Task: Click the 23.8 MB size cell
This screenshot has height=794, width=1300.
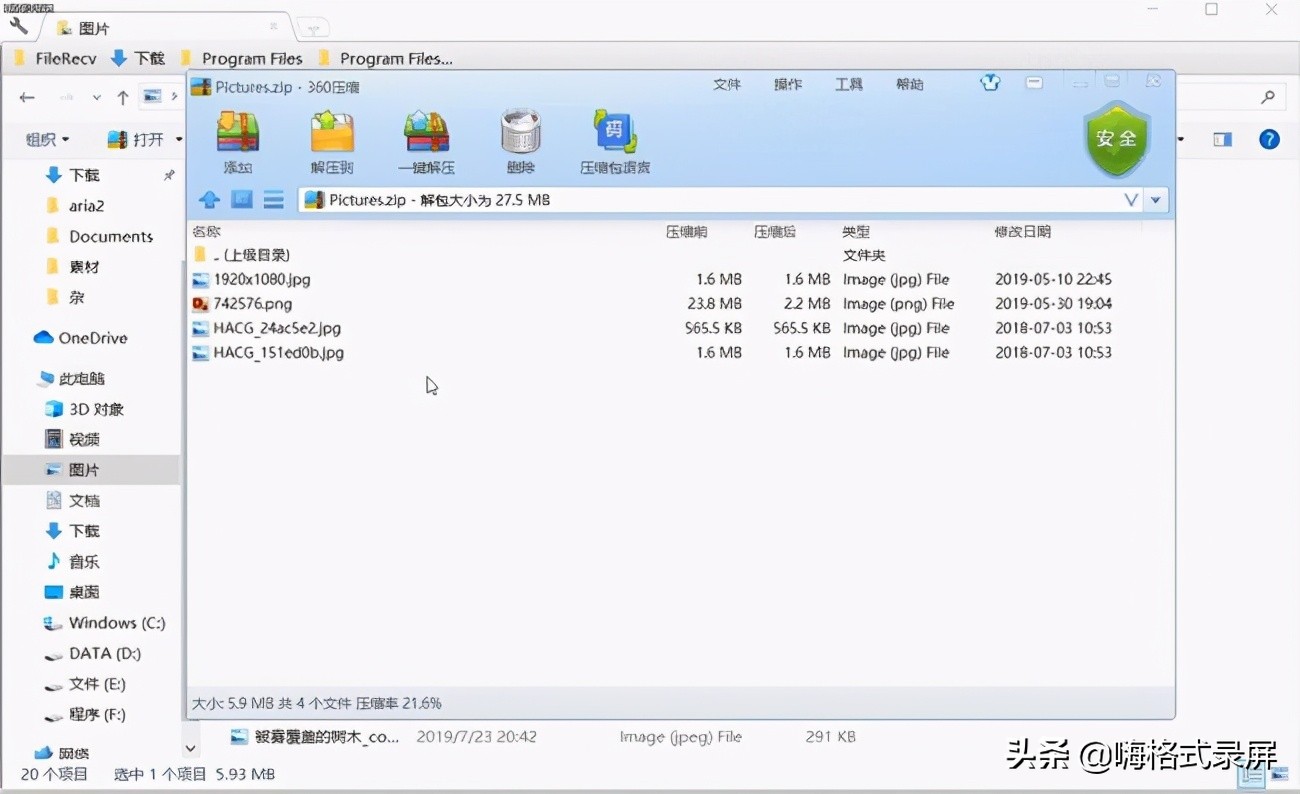Action: (715, 304)
